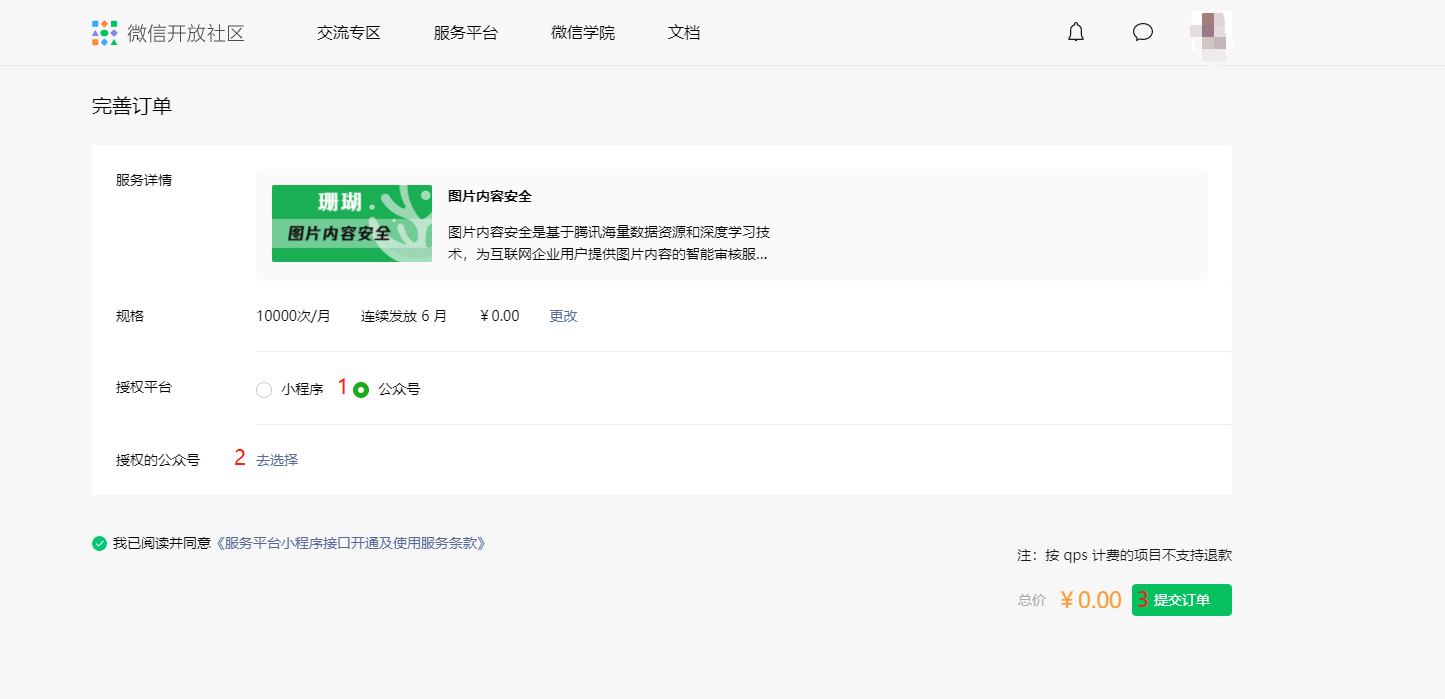Click the service description paragraph text
The image size is (1445, 699).
coord(609,243)
